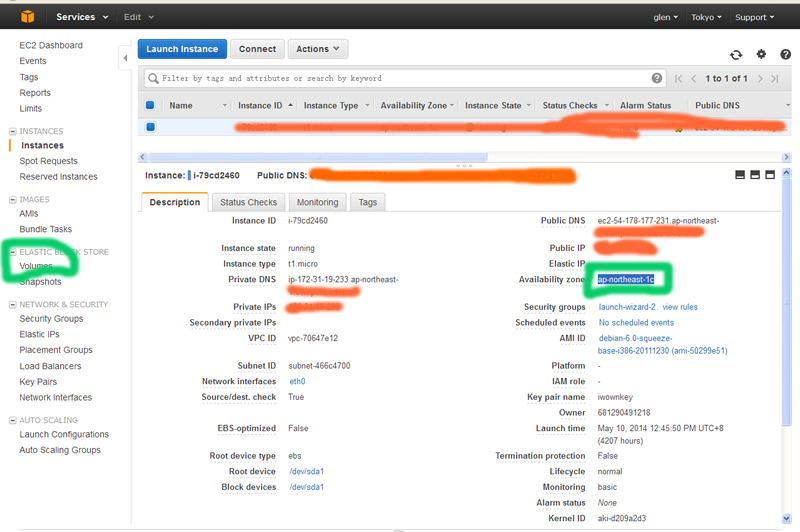Refresh the instances list
Image resolution: width=800 pixels, height=532 pixels.
[736, 55]
